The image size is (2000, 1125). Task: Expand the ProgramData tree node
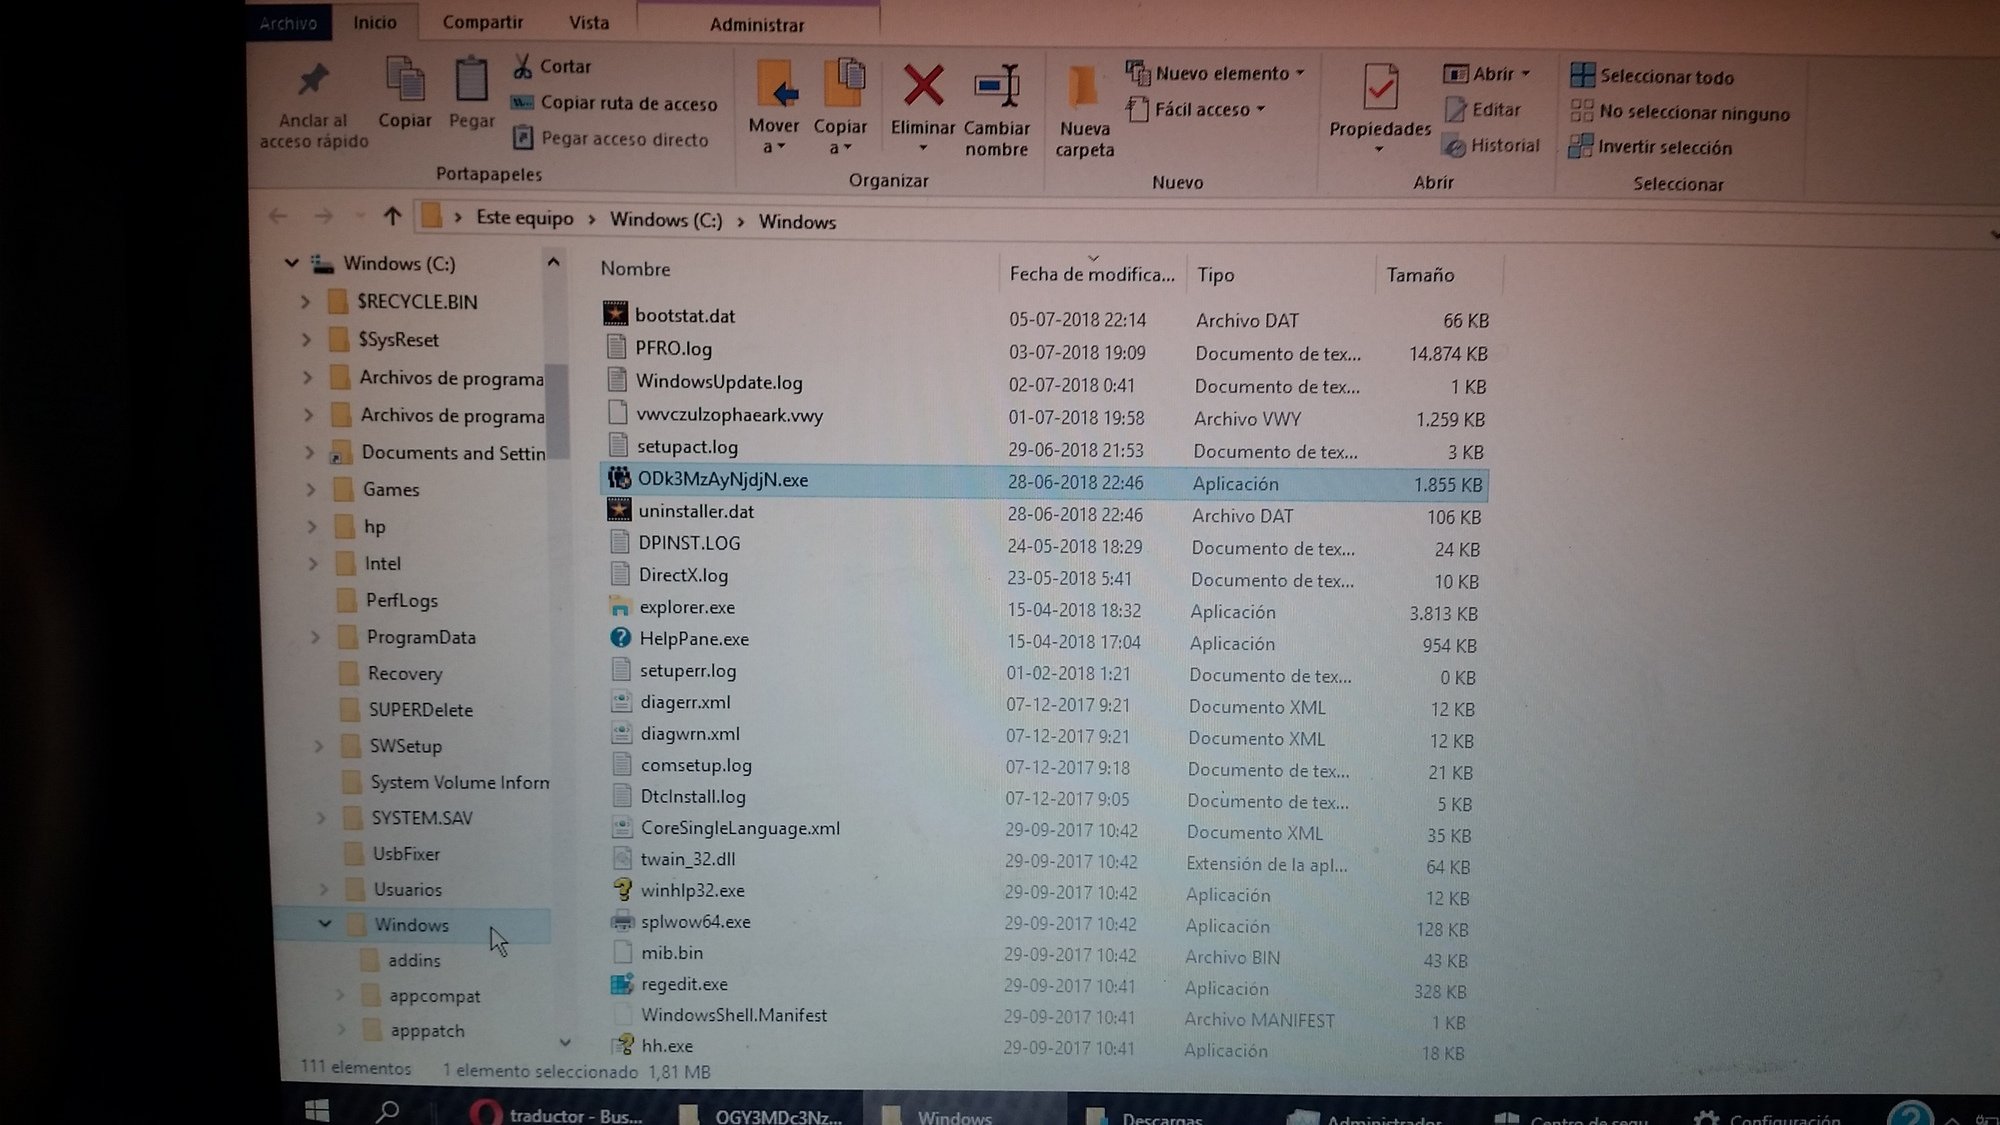point(315,637)
